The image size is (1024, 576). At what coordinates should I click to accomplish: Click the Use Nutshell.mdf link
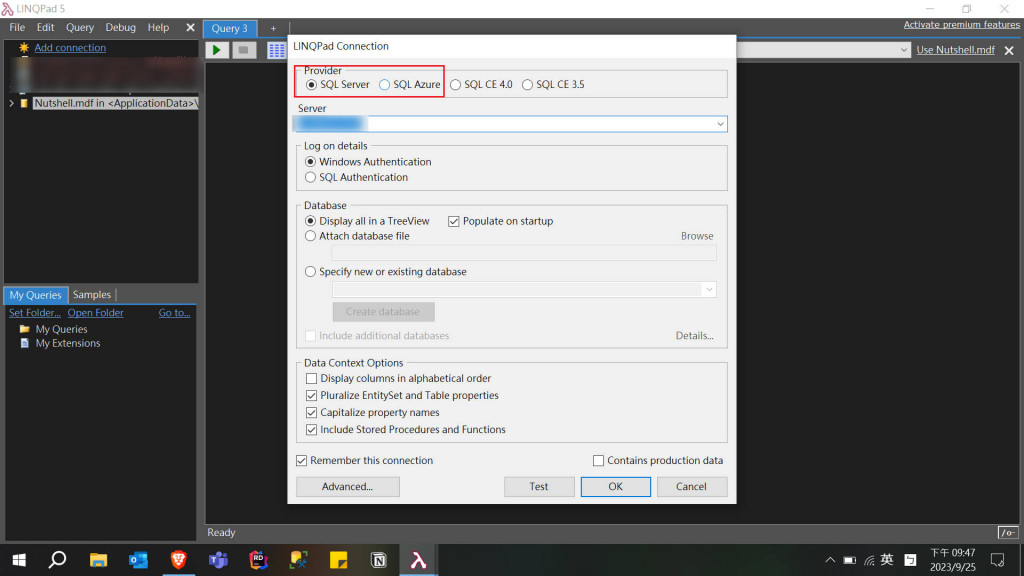[x=955, y=50]
